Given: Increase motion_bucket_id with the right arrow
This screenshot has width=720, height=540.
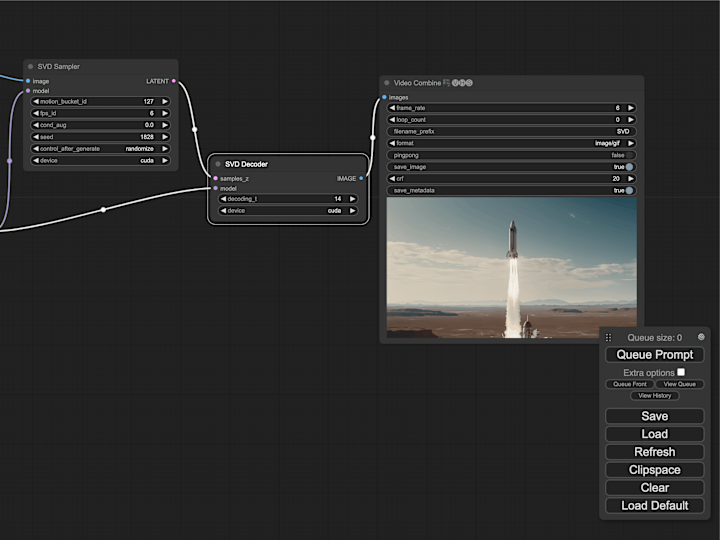Looking at the screenshot, I should coord(165,101).
